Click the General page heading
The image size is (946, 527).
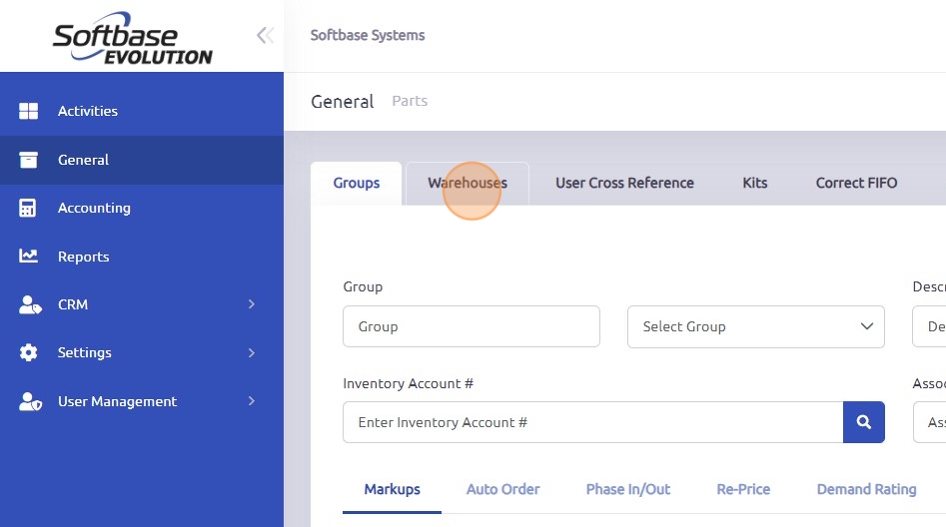coord(342,102)
